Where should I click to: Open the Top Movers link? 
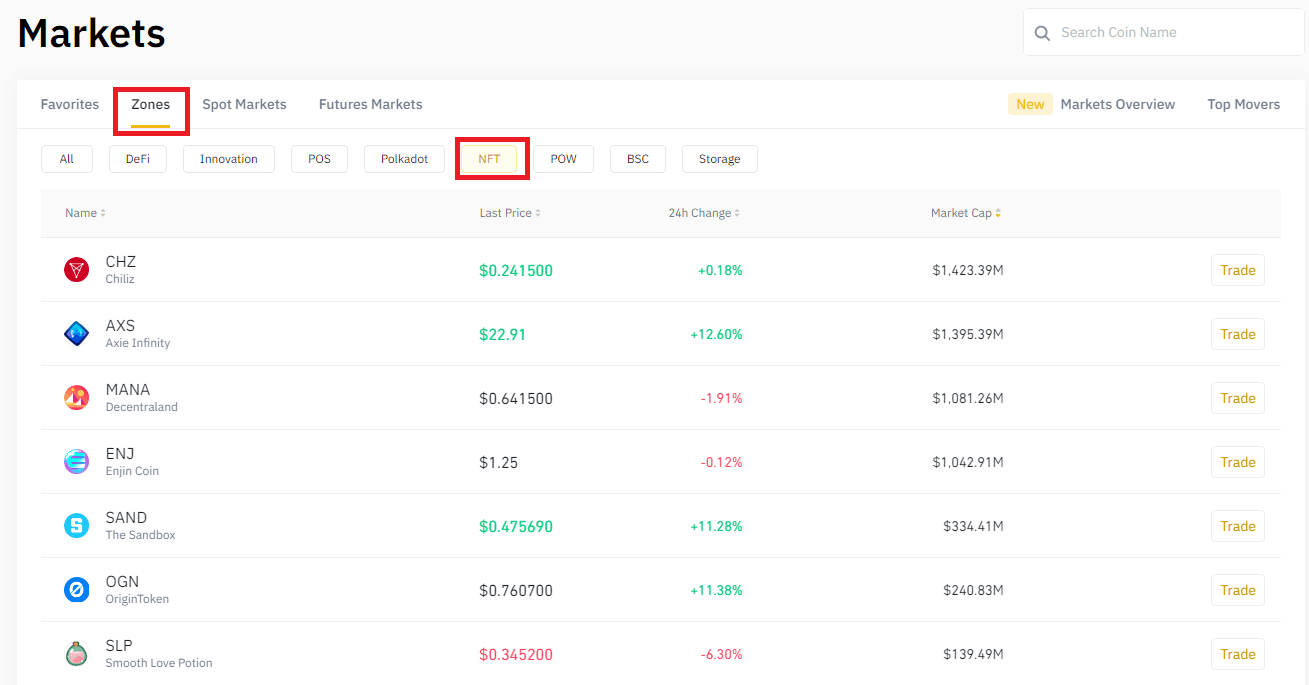click(x=1243, y=104)
